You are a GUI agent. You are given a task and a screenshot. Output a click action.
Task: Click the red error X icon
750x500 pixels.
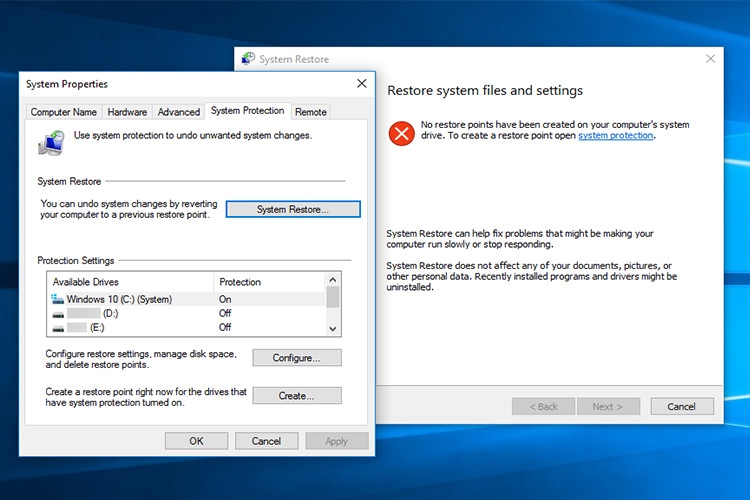click(x=402, y=133)
